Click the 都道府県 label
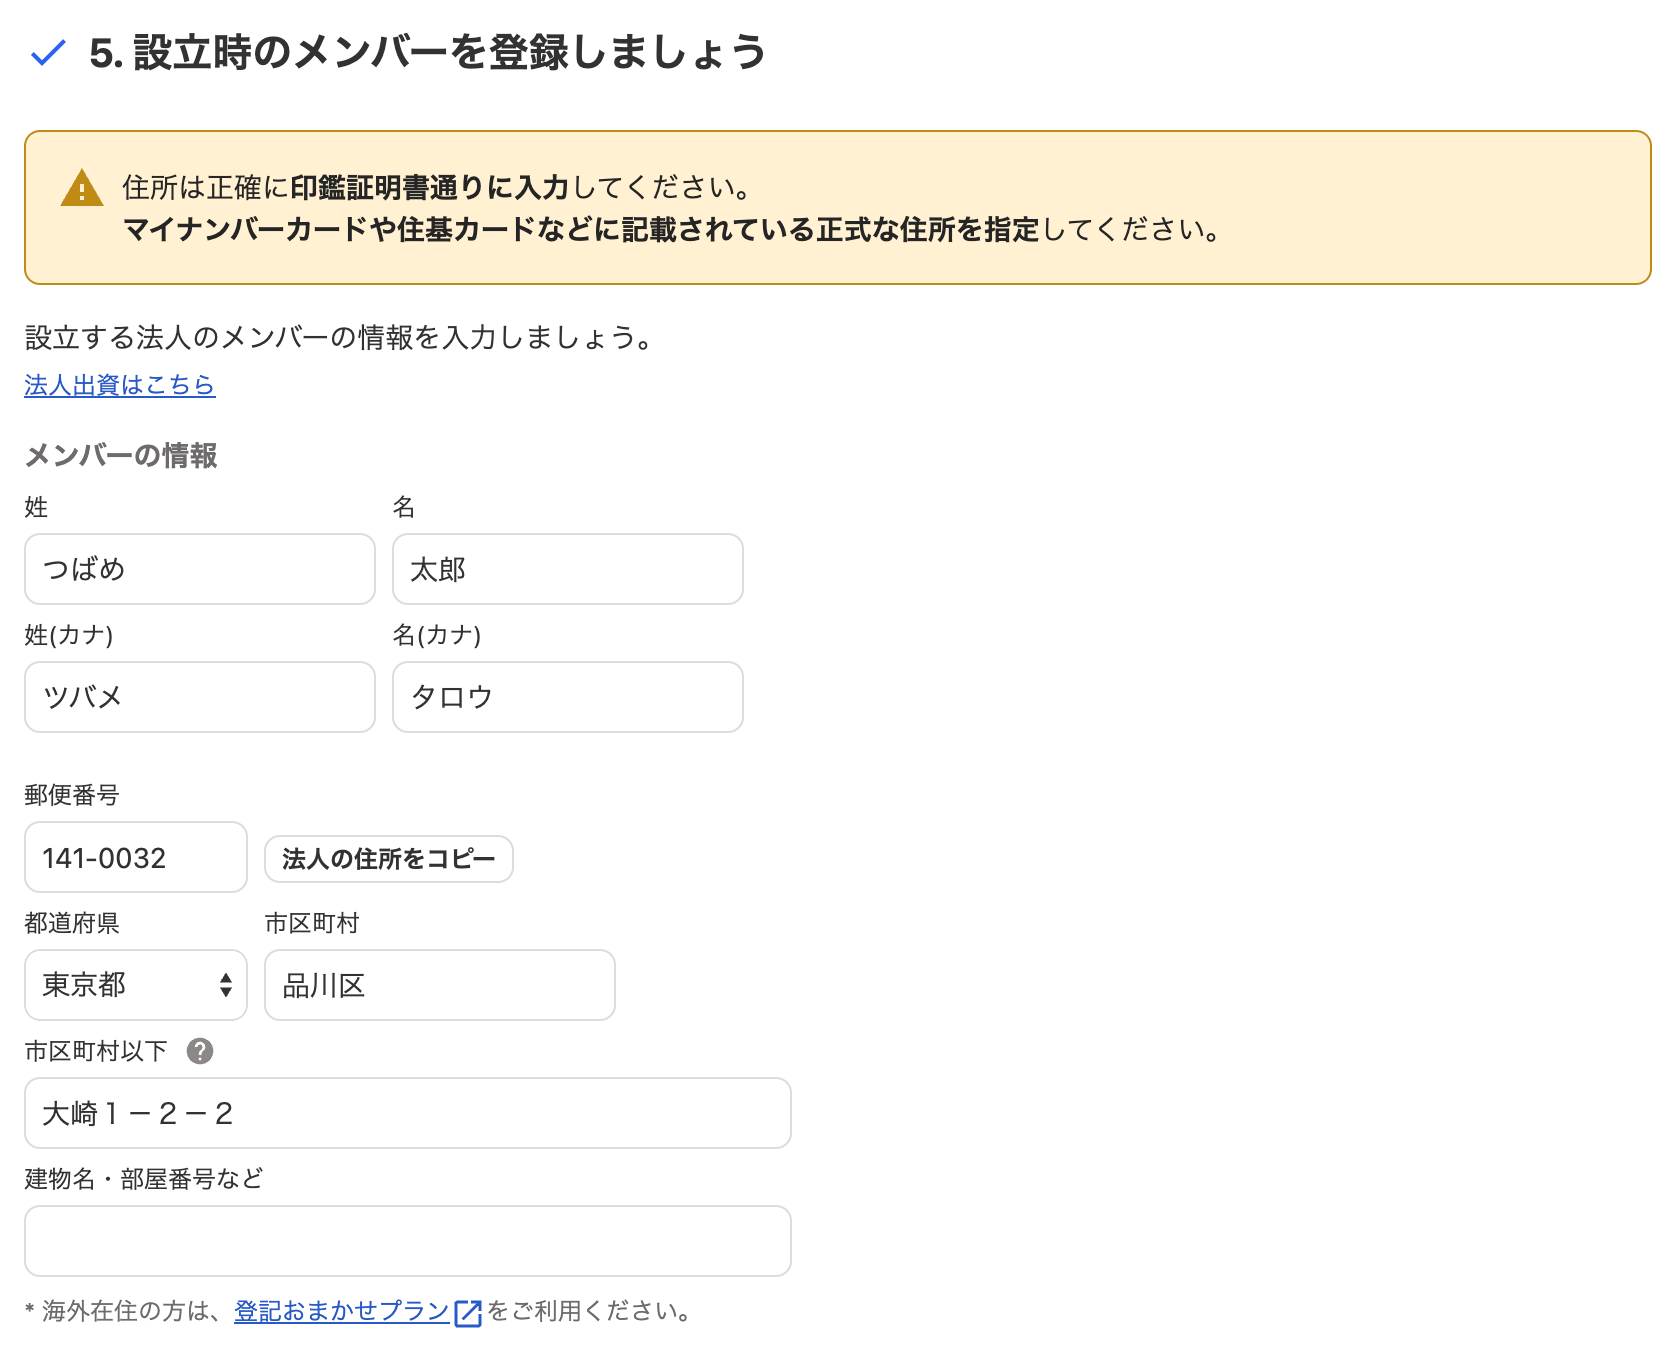The height and width of the screenshot is (1346, 1680). click(x=72, y=923)
